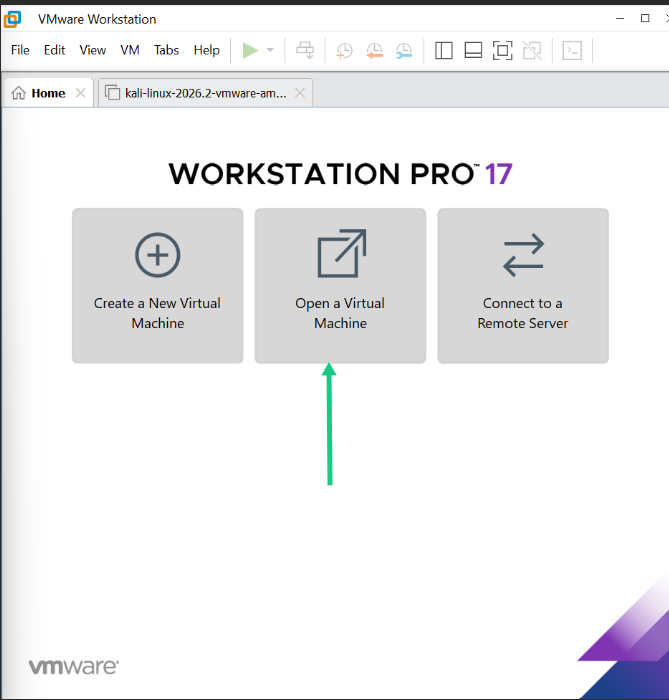Close the kali-linux tab
This screenshot has height=700, width=669.
click(x=300, y=93)
